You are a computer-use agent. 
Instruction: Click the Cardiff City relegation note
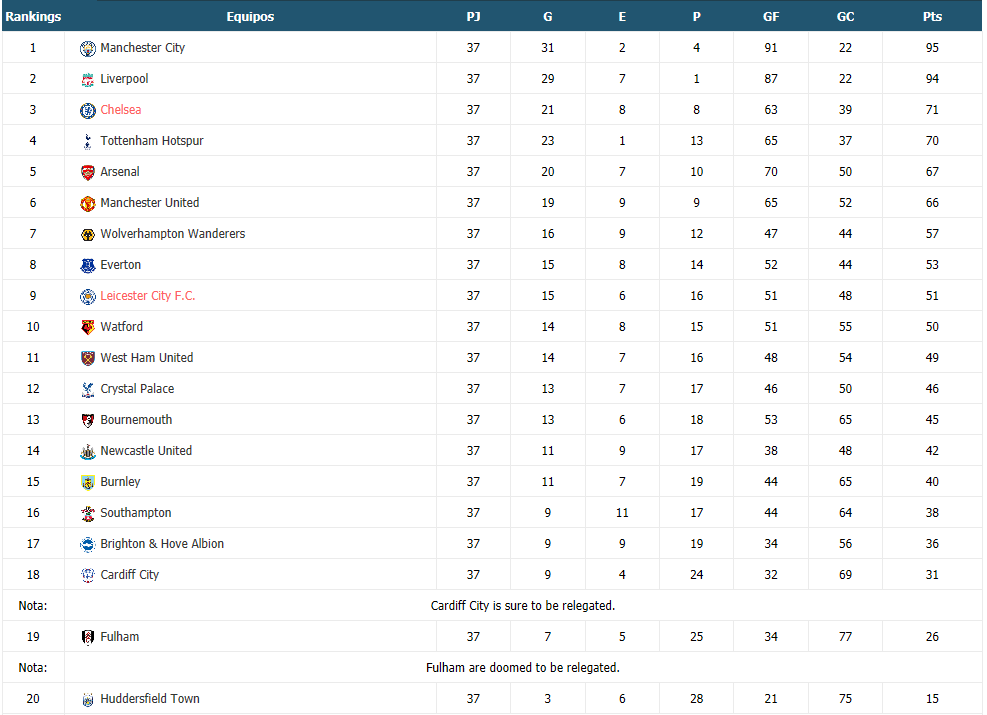click(522, 605)
